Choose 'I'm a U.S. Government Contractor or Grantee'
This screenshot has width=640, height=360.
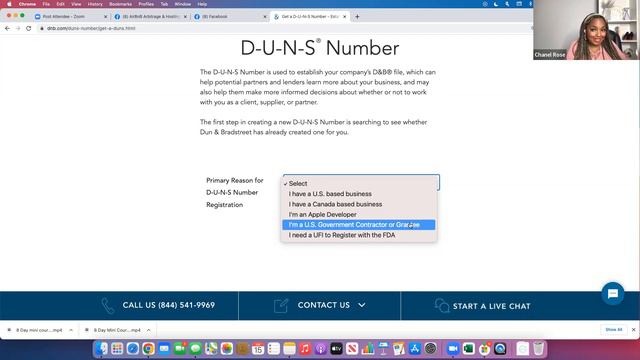[359, 225]
